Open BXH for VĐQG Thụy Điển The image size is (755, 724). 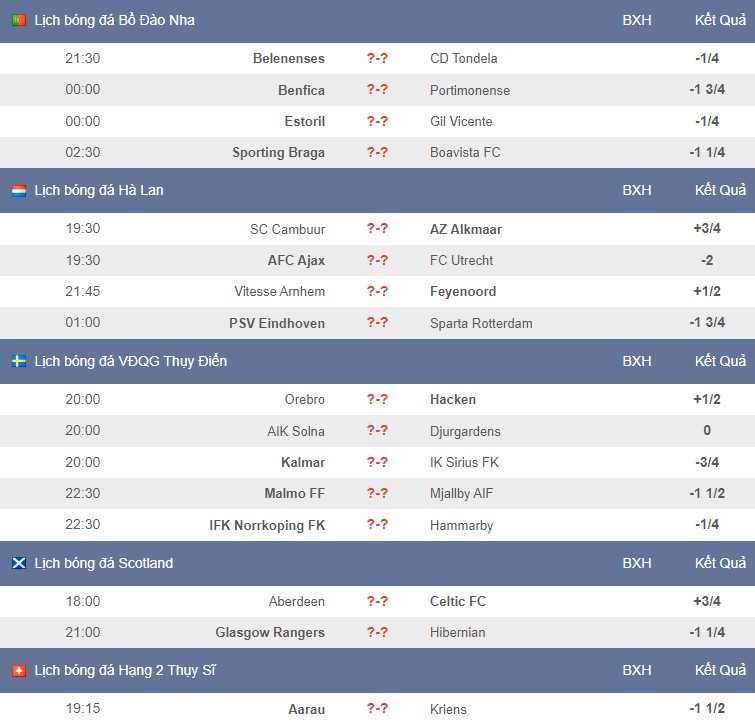(637, 361)
